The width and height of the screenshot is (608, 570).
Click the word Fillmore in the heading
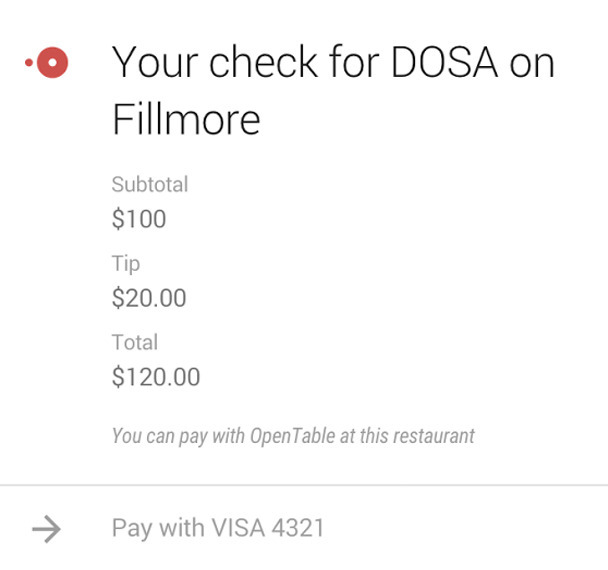point(186,120)
